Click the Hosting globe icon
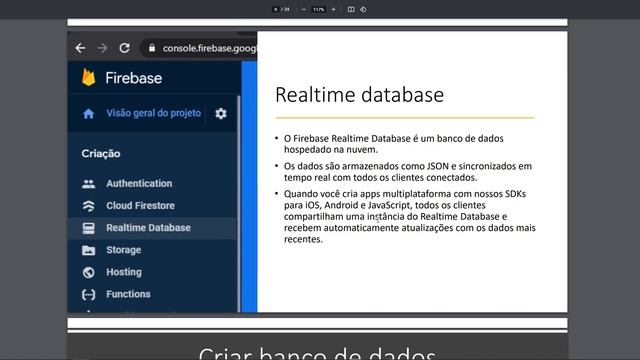This screenshot has height=360, width=640. [x=89, y=272]
